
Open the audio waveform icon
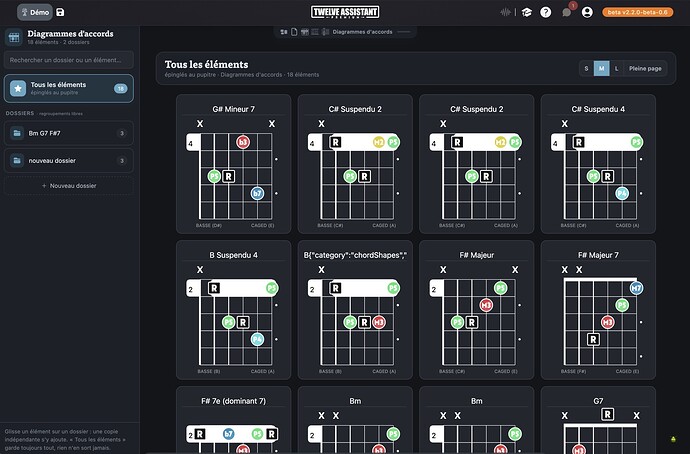(x=506, y=12)
